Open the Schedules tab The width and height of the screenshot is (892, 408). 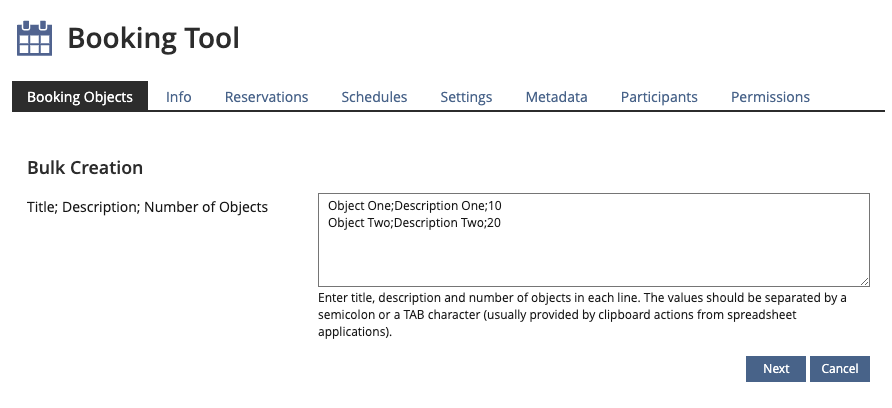pos(374,97)
